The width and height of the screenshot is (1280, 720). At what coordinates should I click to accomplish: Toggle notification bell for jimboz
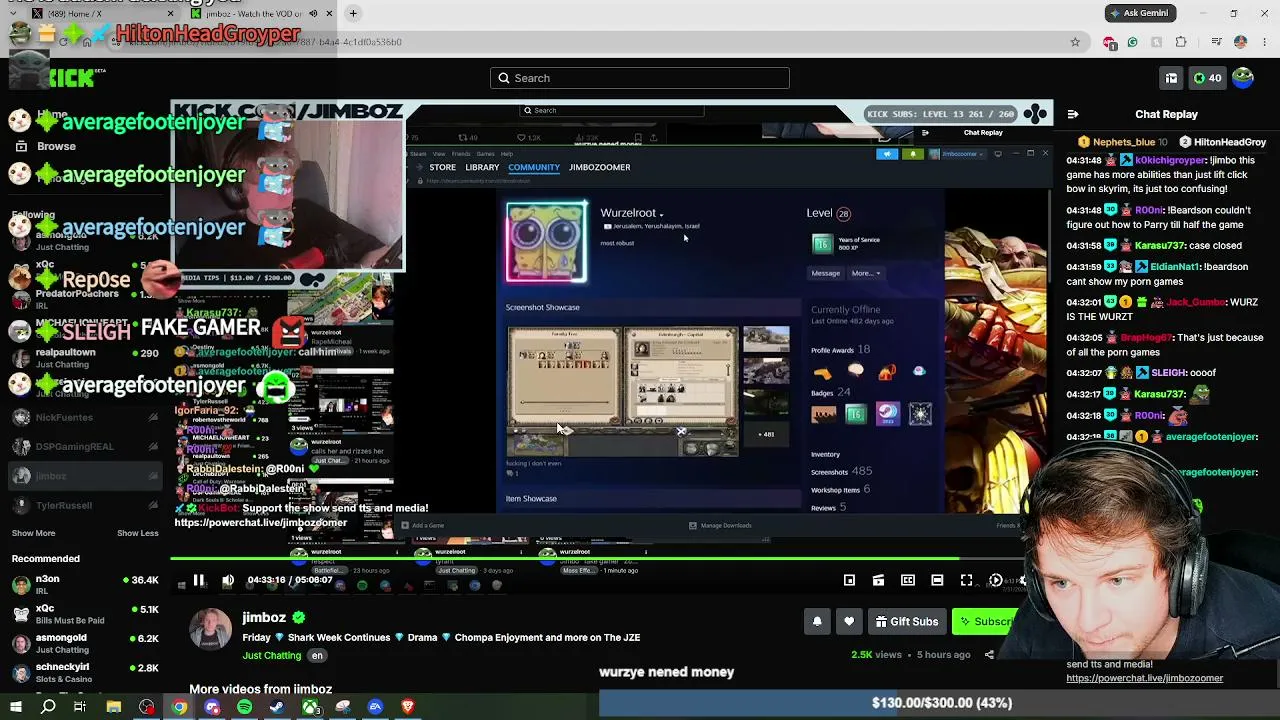pos(817,622)
